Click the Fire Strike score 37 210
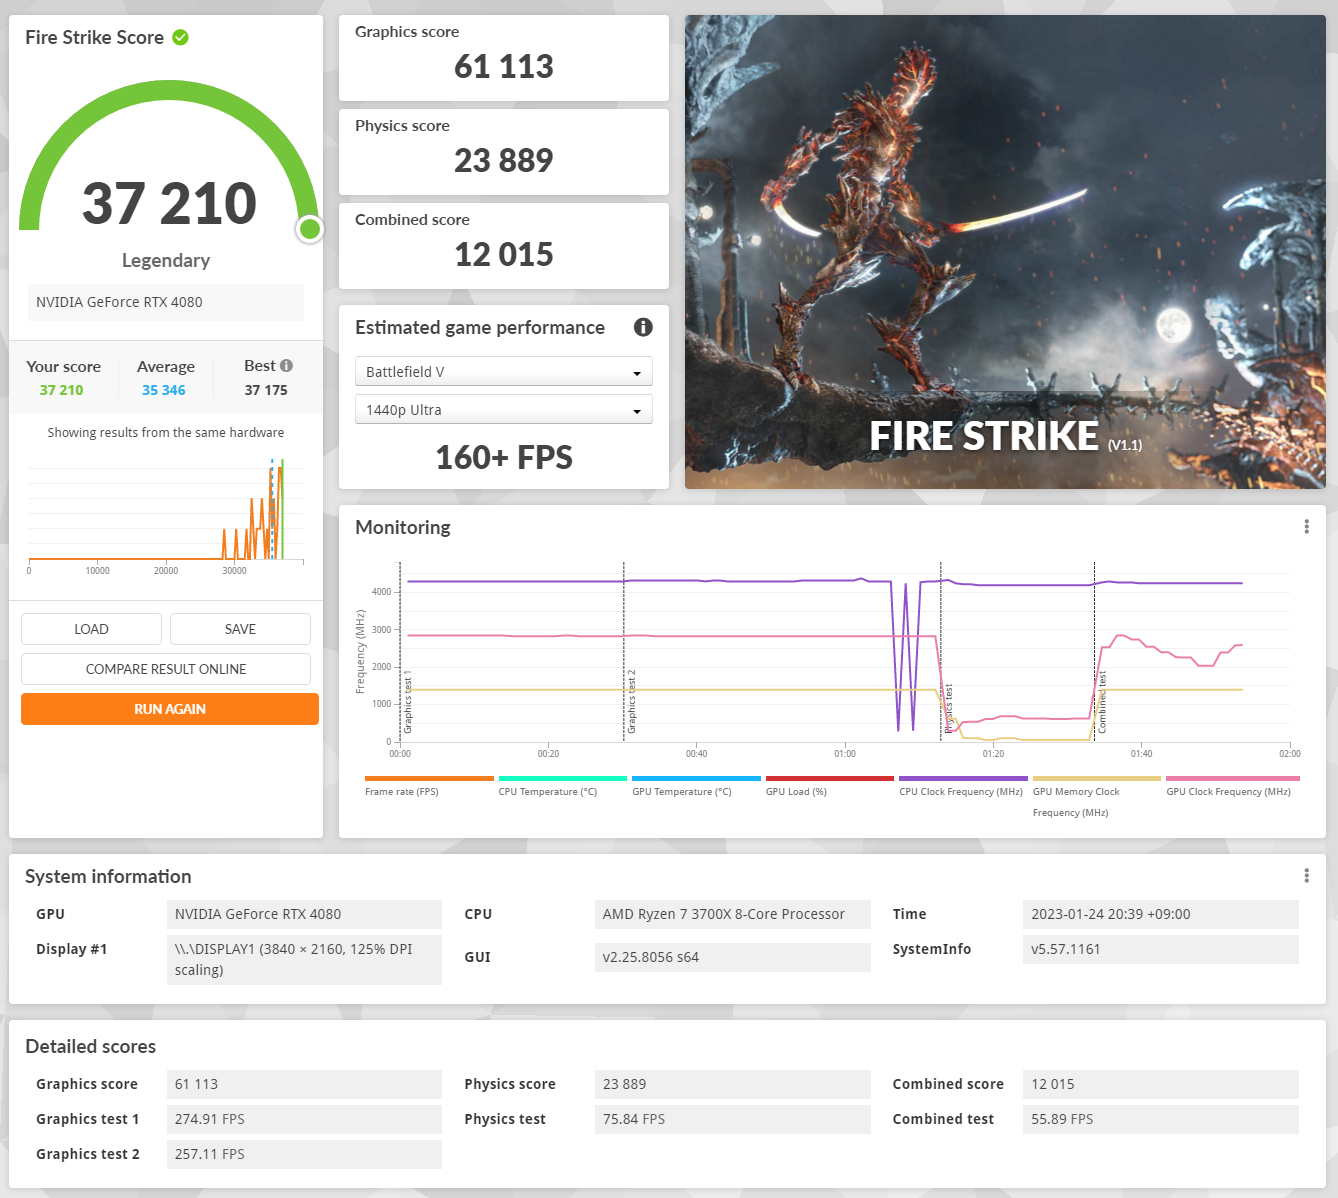The height and width of the screenshot is (1198, 1338). pyautogui.click(x=169, y=204)
